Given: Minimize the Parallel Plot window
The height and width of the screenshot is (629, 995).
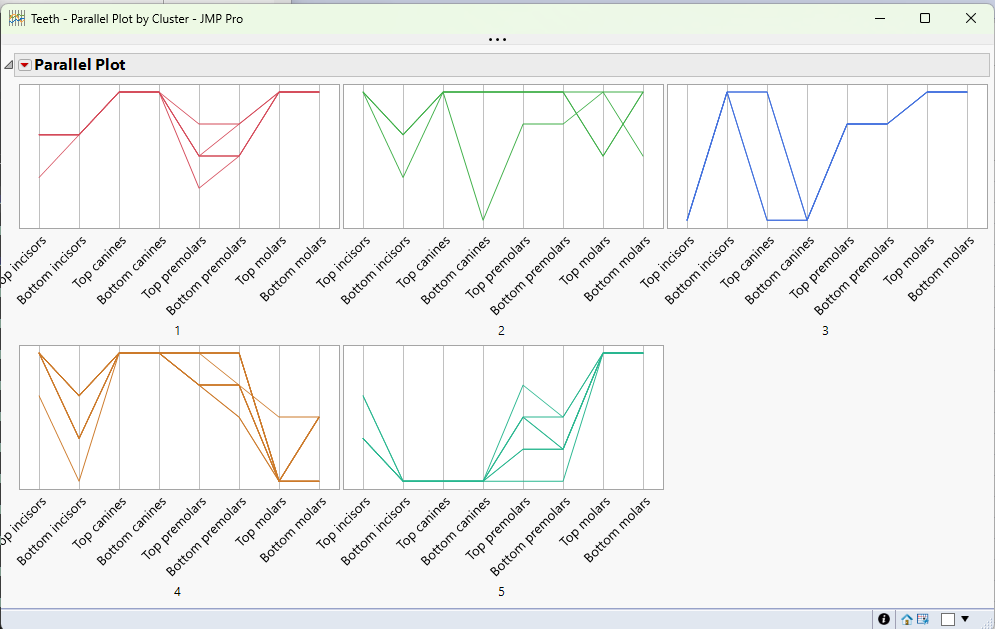Looking at the screenshot, I should (x=880, y=18).
